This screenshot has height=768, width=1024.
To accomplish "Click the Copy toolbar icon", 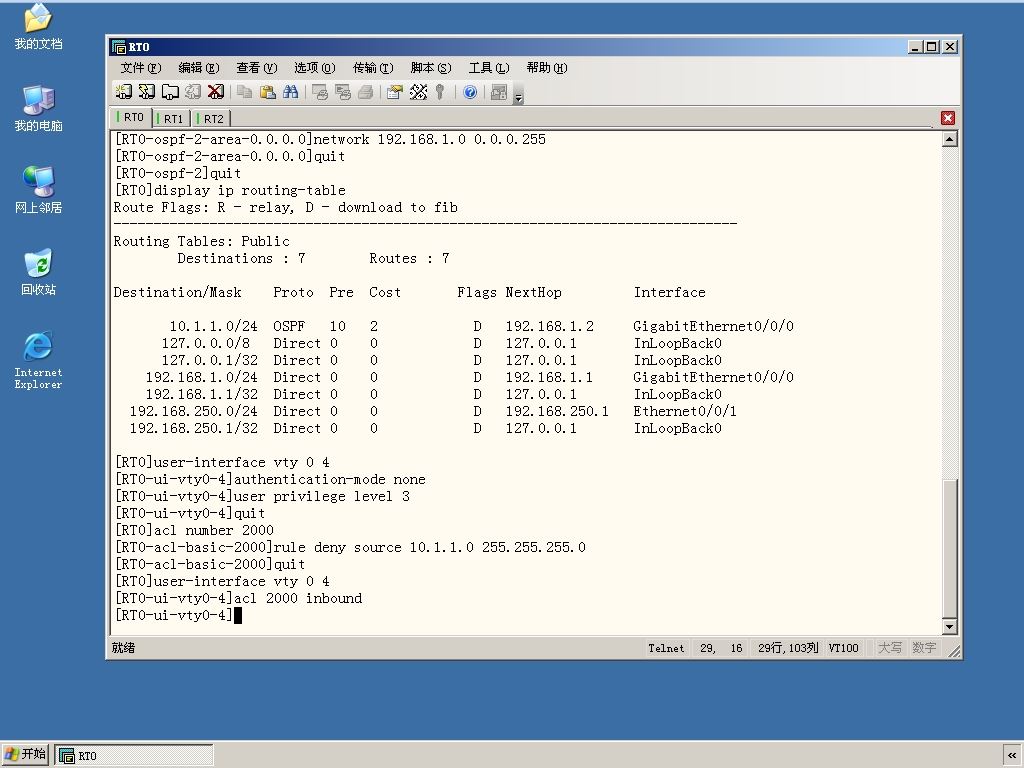I will pos(244,92).
